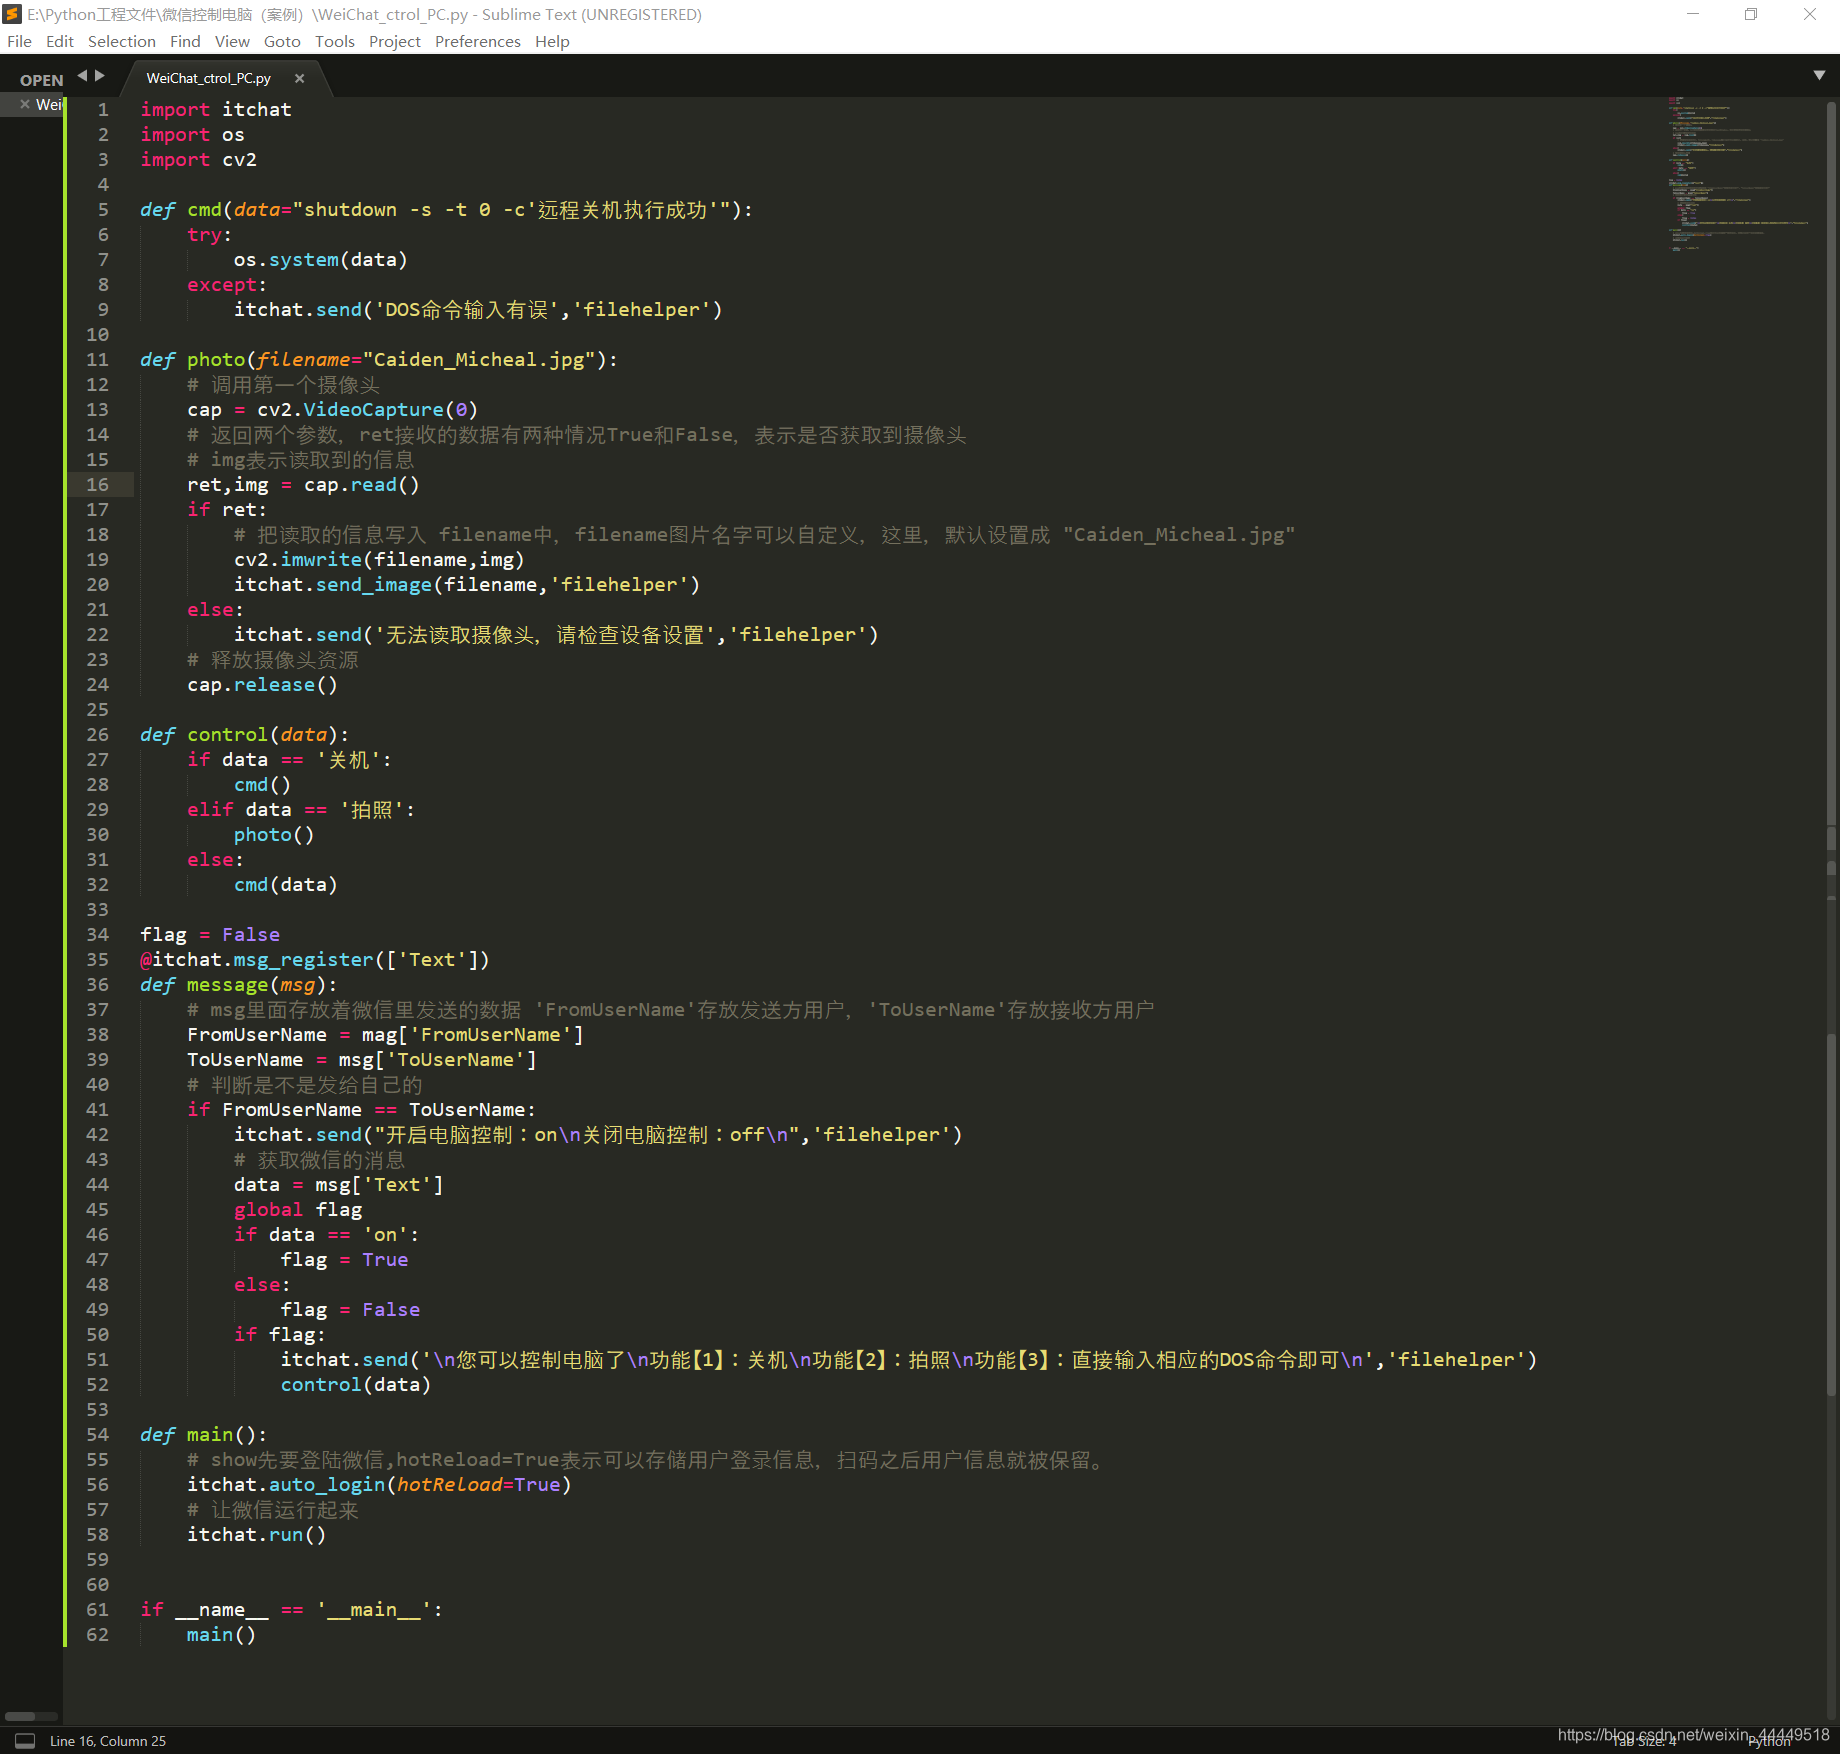Open the Tools menu
The image size is (1840, 1754).
pyautogui.click(x=335, y=41)
